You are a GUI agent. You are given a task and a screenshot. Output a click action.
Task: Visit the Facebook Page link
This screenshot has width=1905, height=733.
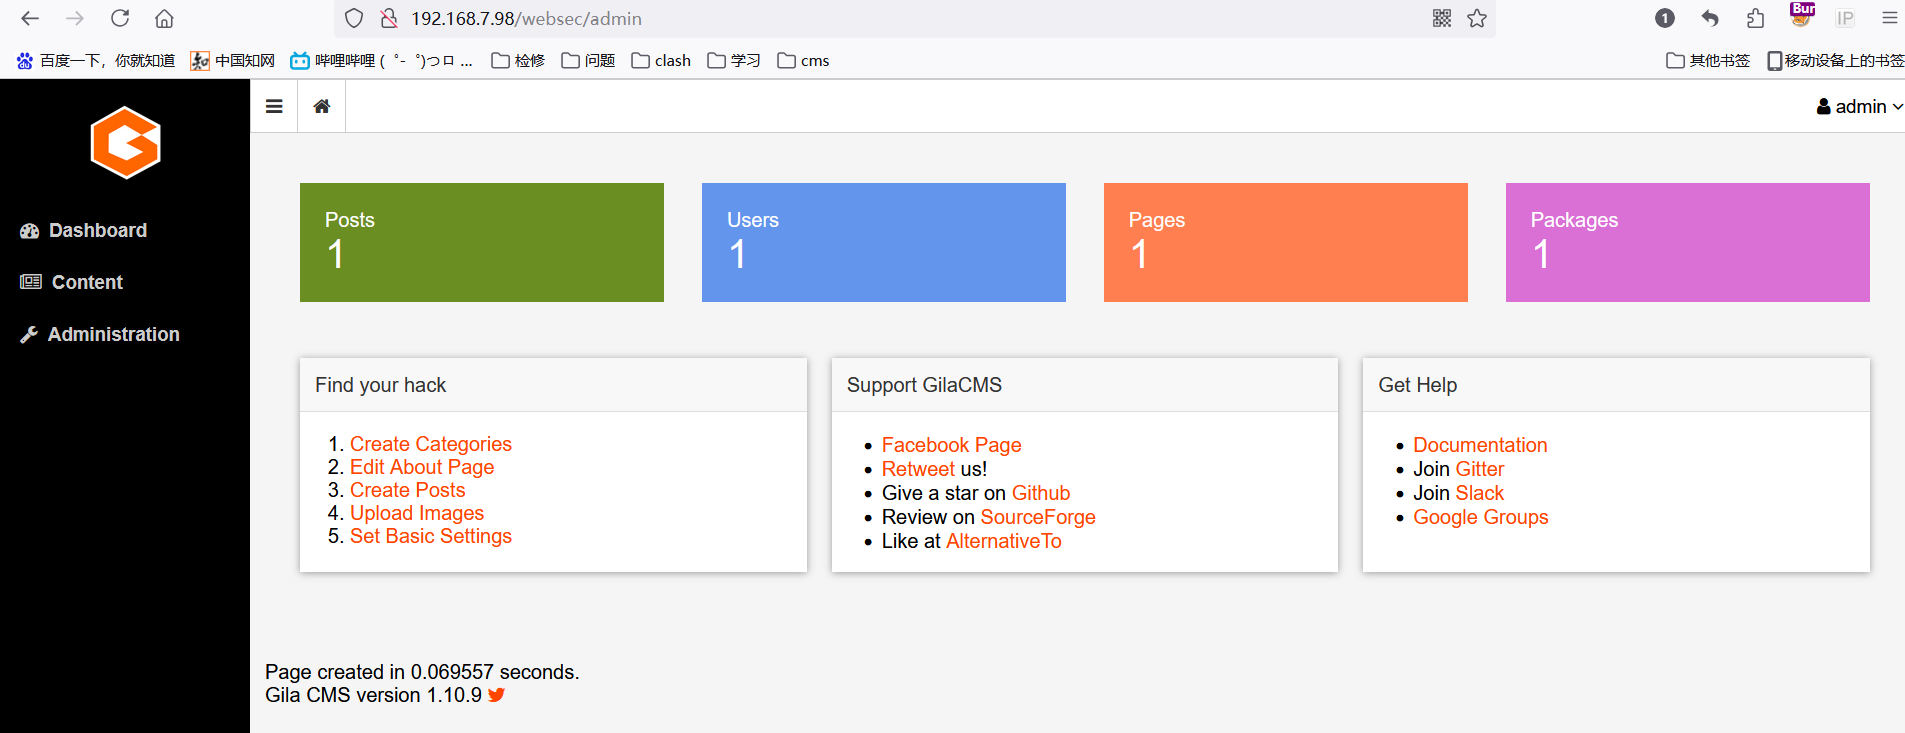(x=952, y=445)
